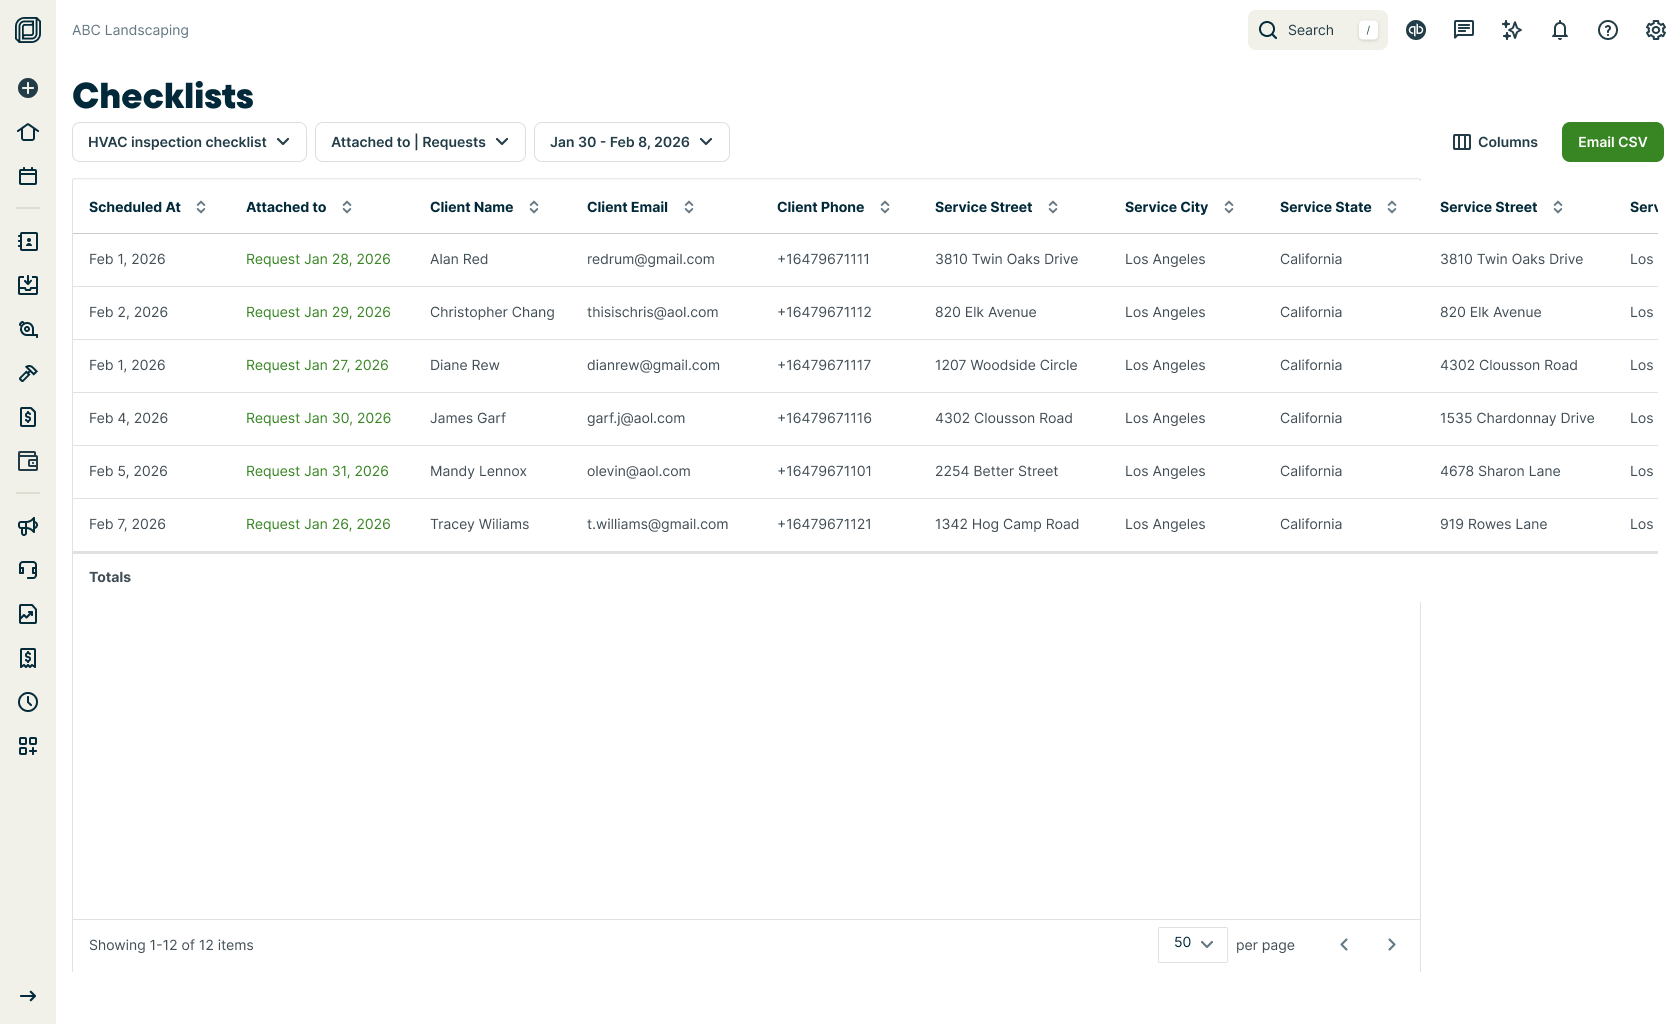The image size is (1680, 1024).
Task: Open the Request Jan 28, 2026 link
Action: (x=318, y=259)
